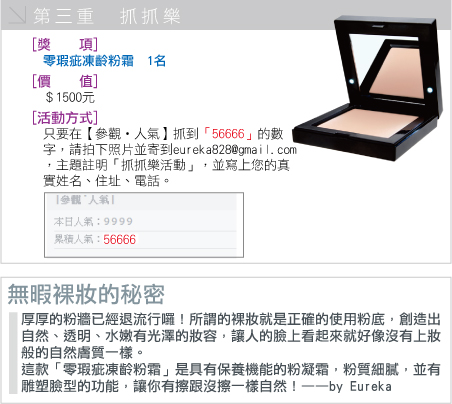Click the by Eureka signature text

[360, 387]
